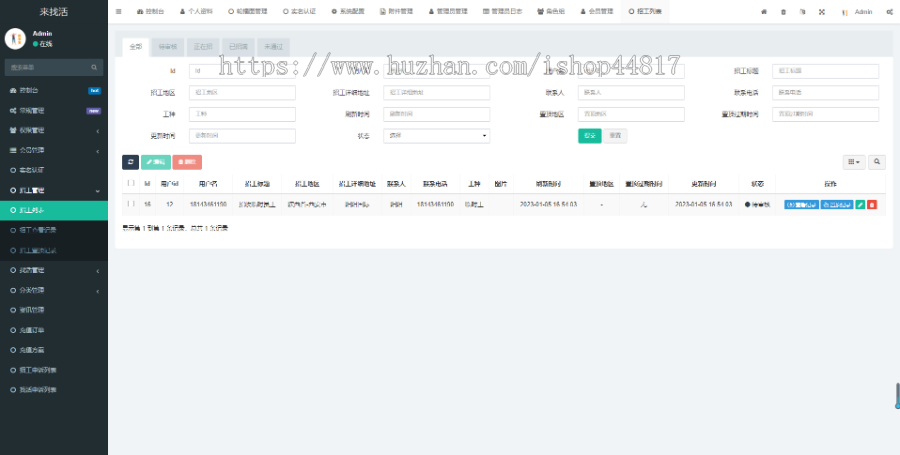Open the 附件管理 tab in the top bar
The image size is (900, 455).
[x=397, y=11]
